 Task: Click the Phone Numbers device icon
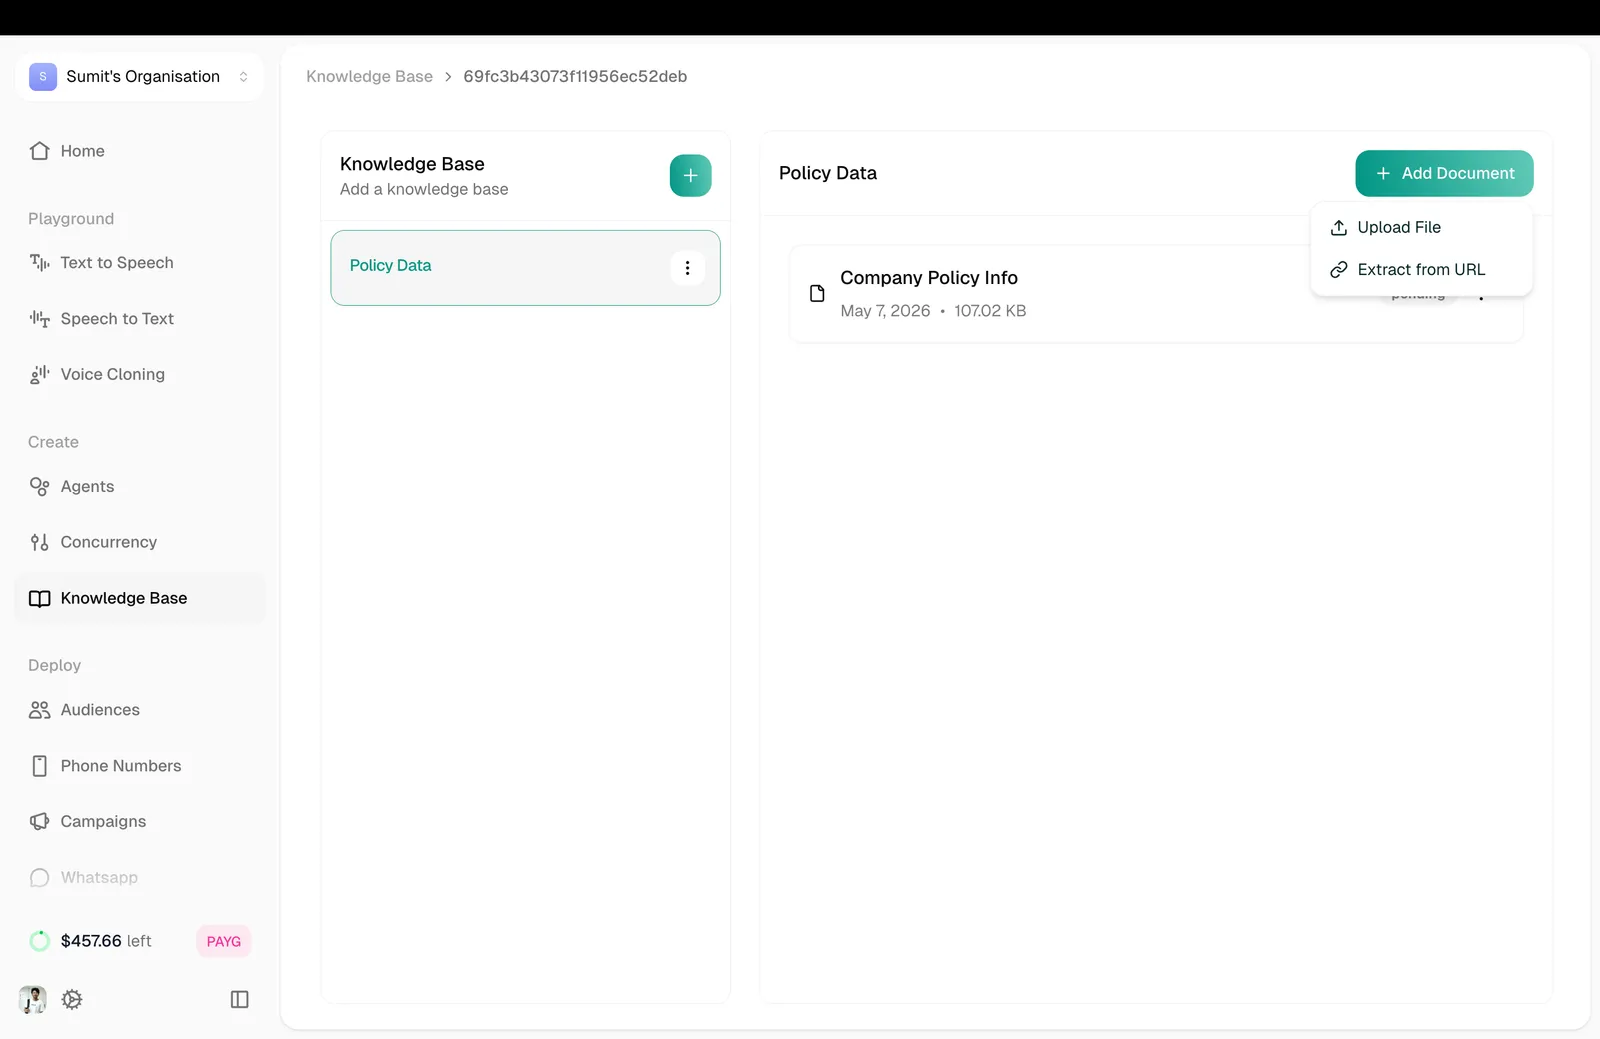39,766
